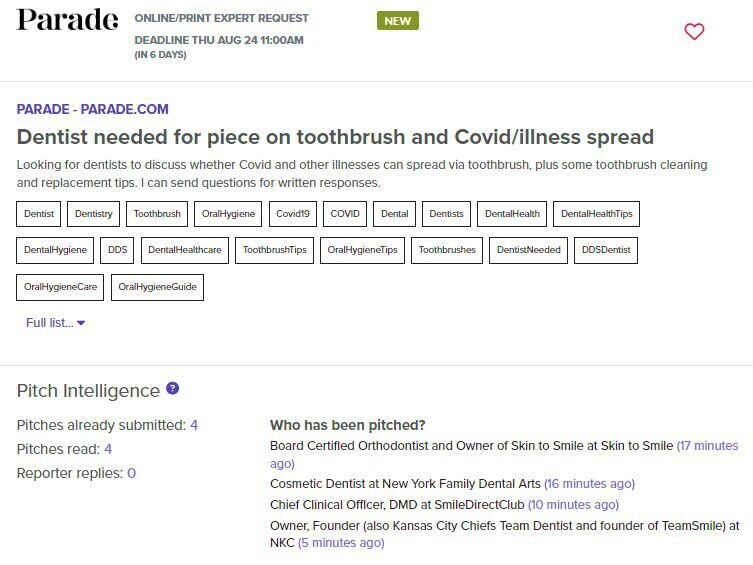Click the DDS tag
This screenshot has height=565, width=753.
118,250
